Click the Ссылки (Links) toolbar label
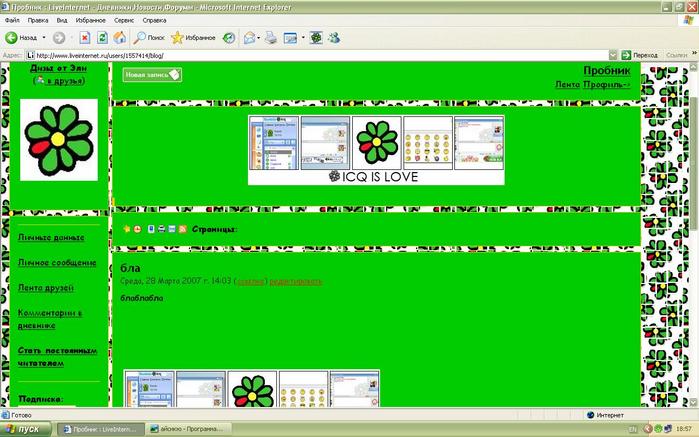Viewport: 699px width, 437px height. [x=676, y=55]
